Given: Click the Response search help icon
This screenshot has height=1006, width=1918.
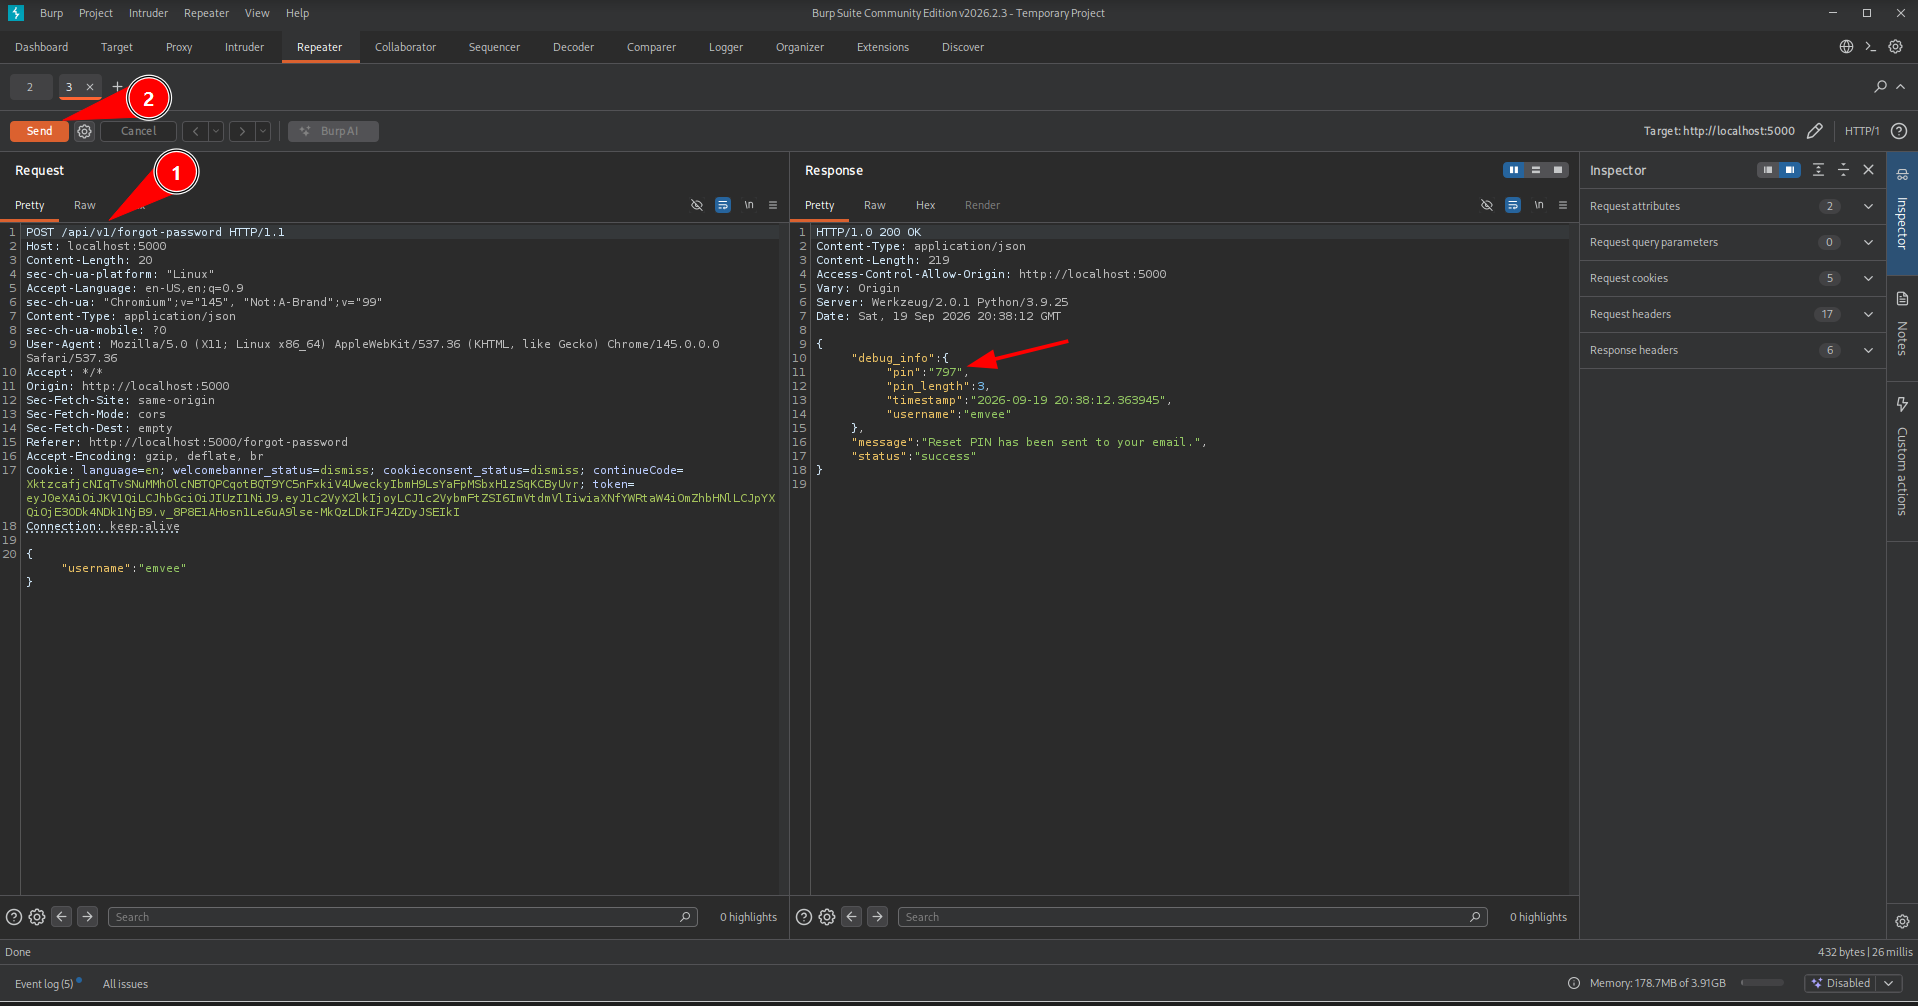Looking at the screenshot, I should [x=804, y=917].
